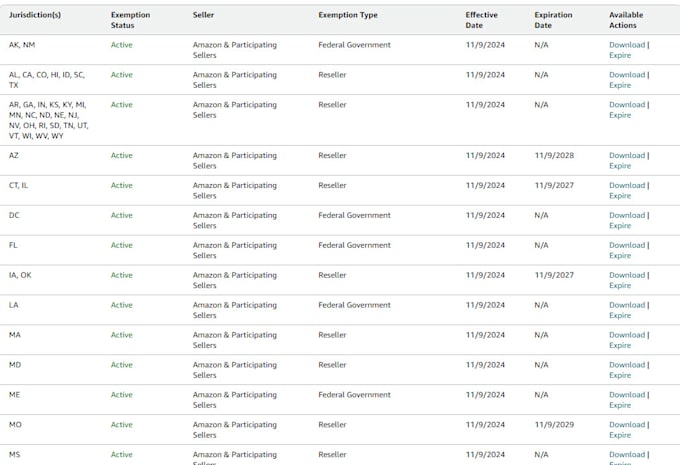Download the AK, NM exemption certificate
680x465 pixels.
point(627,45)
